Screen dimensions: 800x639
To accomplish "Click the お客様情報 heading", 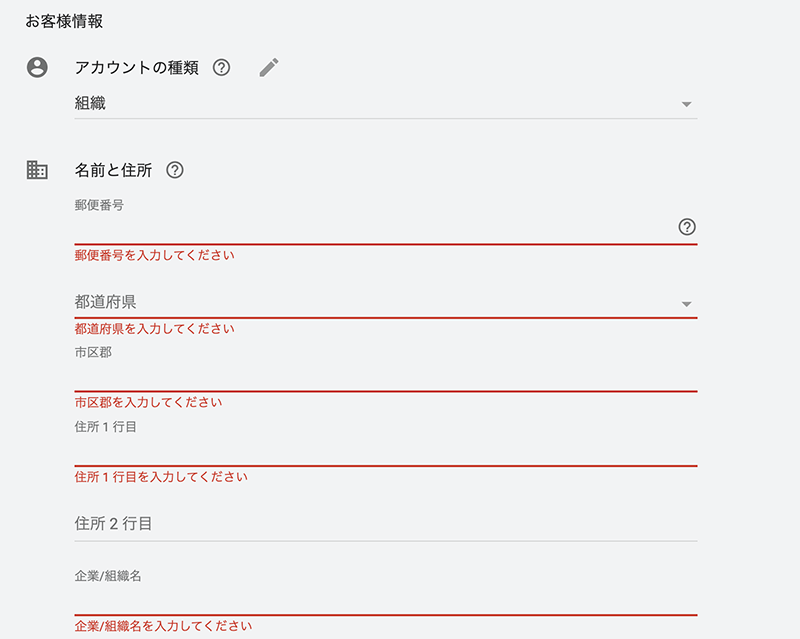I will click(64, 21).
